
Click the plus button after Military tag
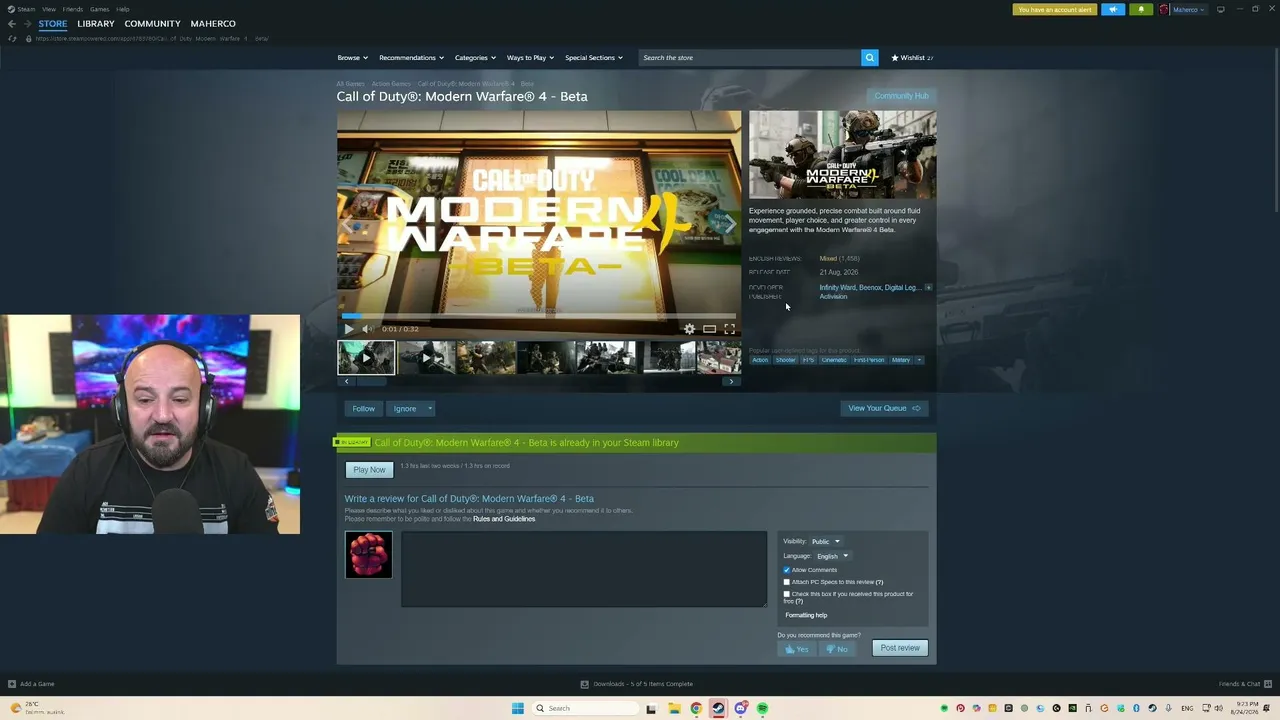point(919,360)
